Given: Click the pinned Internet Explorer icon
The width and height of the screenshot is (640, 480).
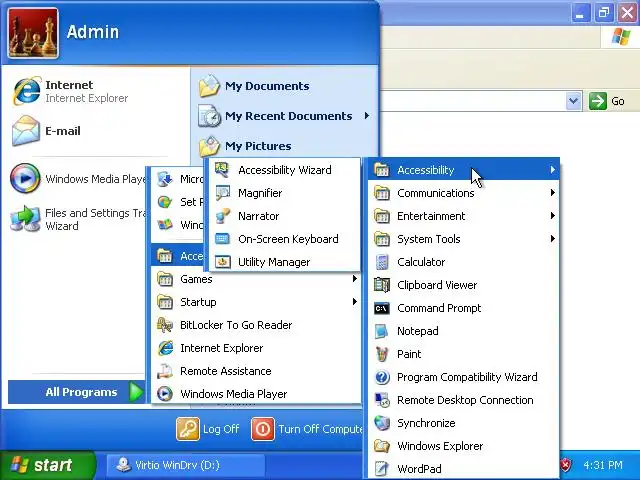Looking at the screenshot, I should point(26,91).
